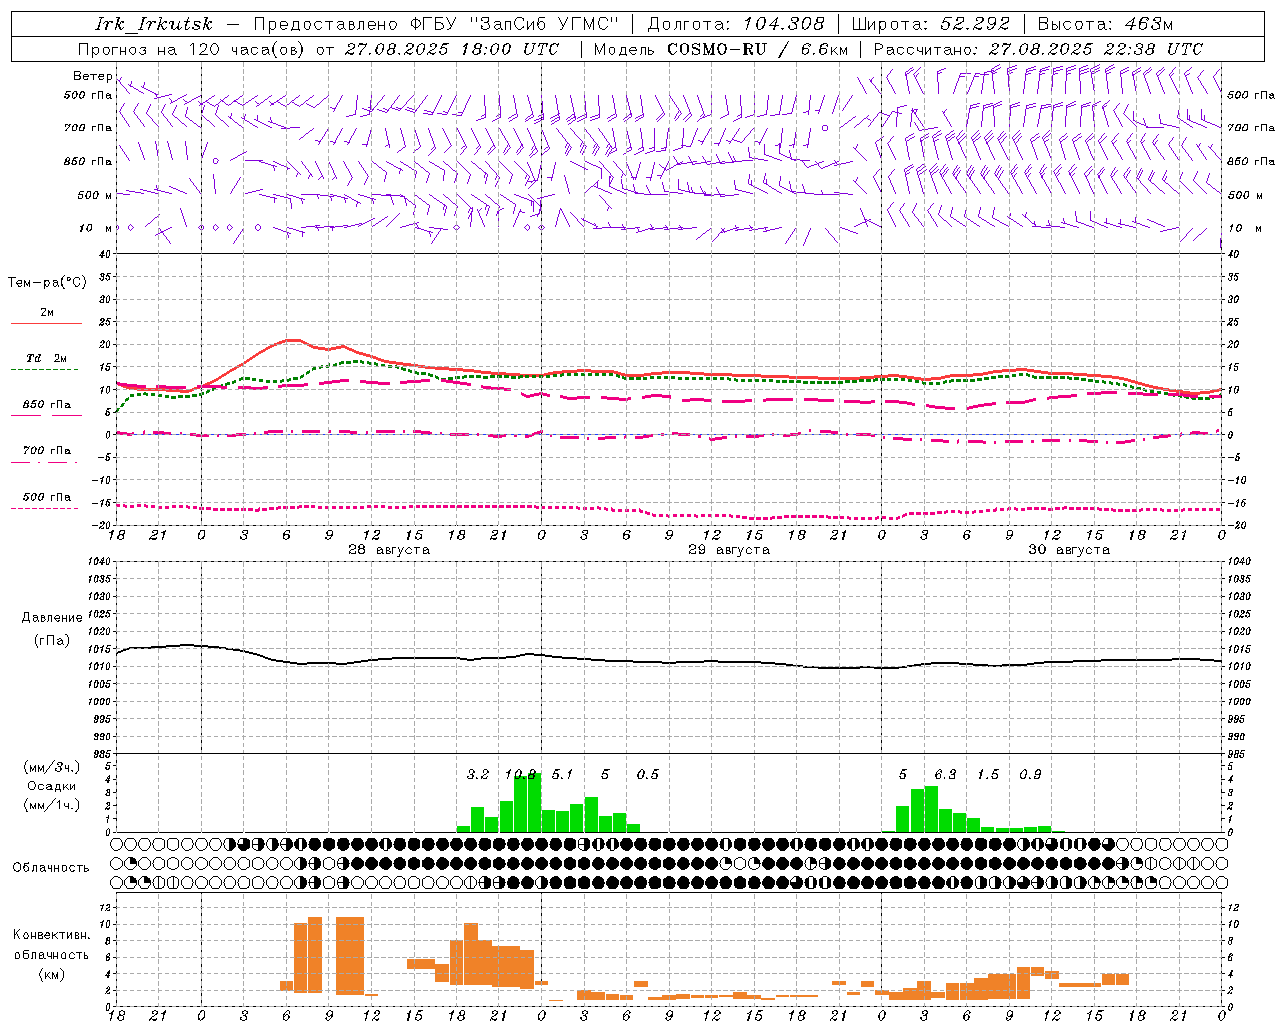Click the Давление panel label
The height and width of the screenshot is (1024, 1280).
(52, 618)
